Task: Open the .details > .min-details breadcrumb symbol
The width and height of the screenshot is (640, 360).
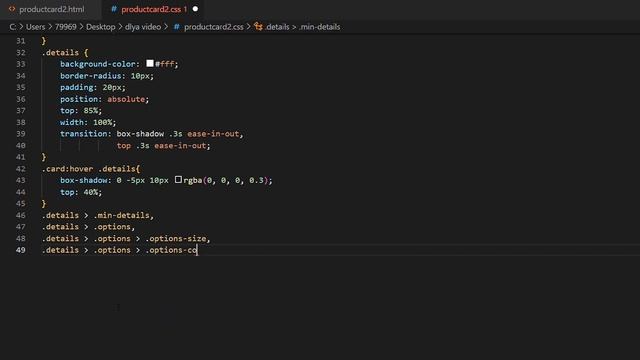Action: point(302,27)
